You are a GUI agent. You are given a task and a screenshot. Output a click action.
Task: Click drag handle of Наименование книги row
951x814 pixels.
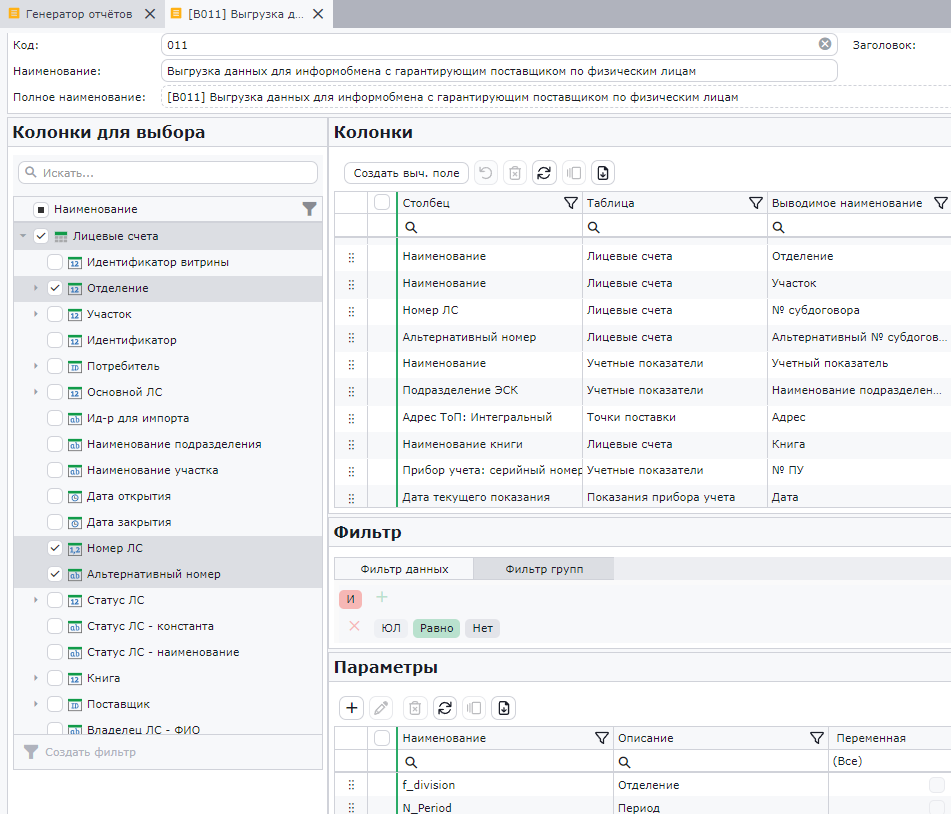pos(351,445)
